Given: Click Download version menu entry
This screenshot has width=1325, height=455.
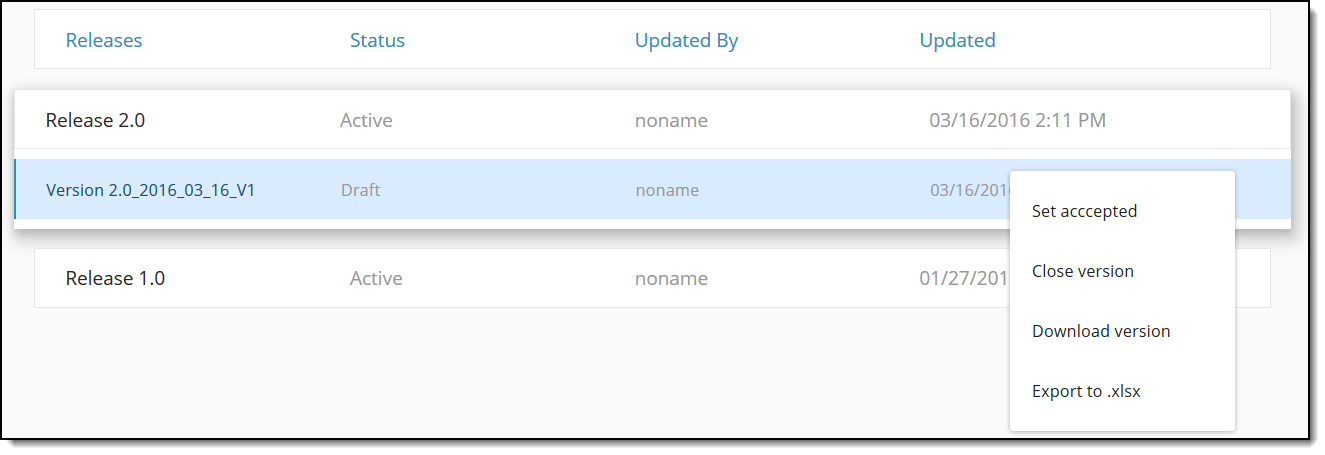Looking at the screenshot, I should tap(1100, 331).
